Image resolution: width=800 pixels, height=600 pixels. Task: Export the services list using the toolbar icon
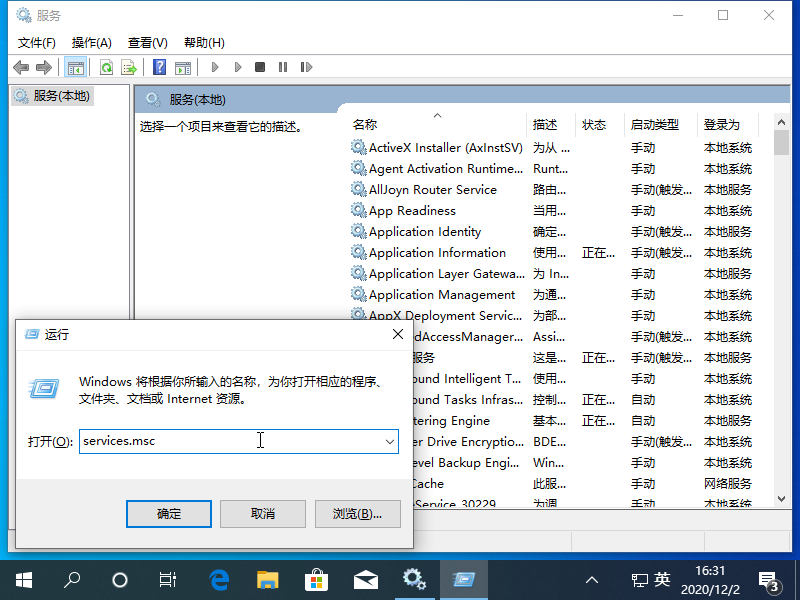click(129, 67)
